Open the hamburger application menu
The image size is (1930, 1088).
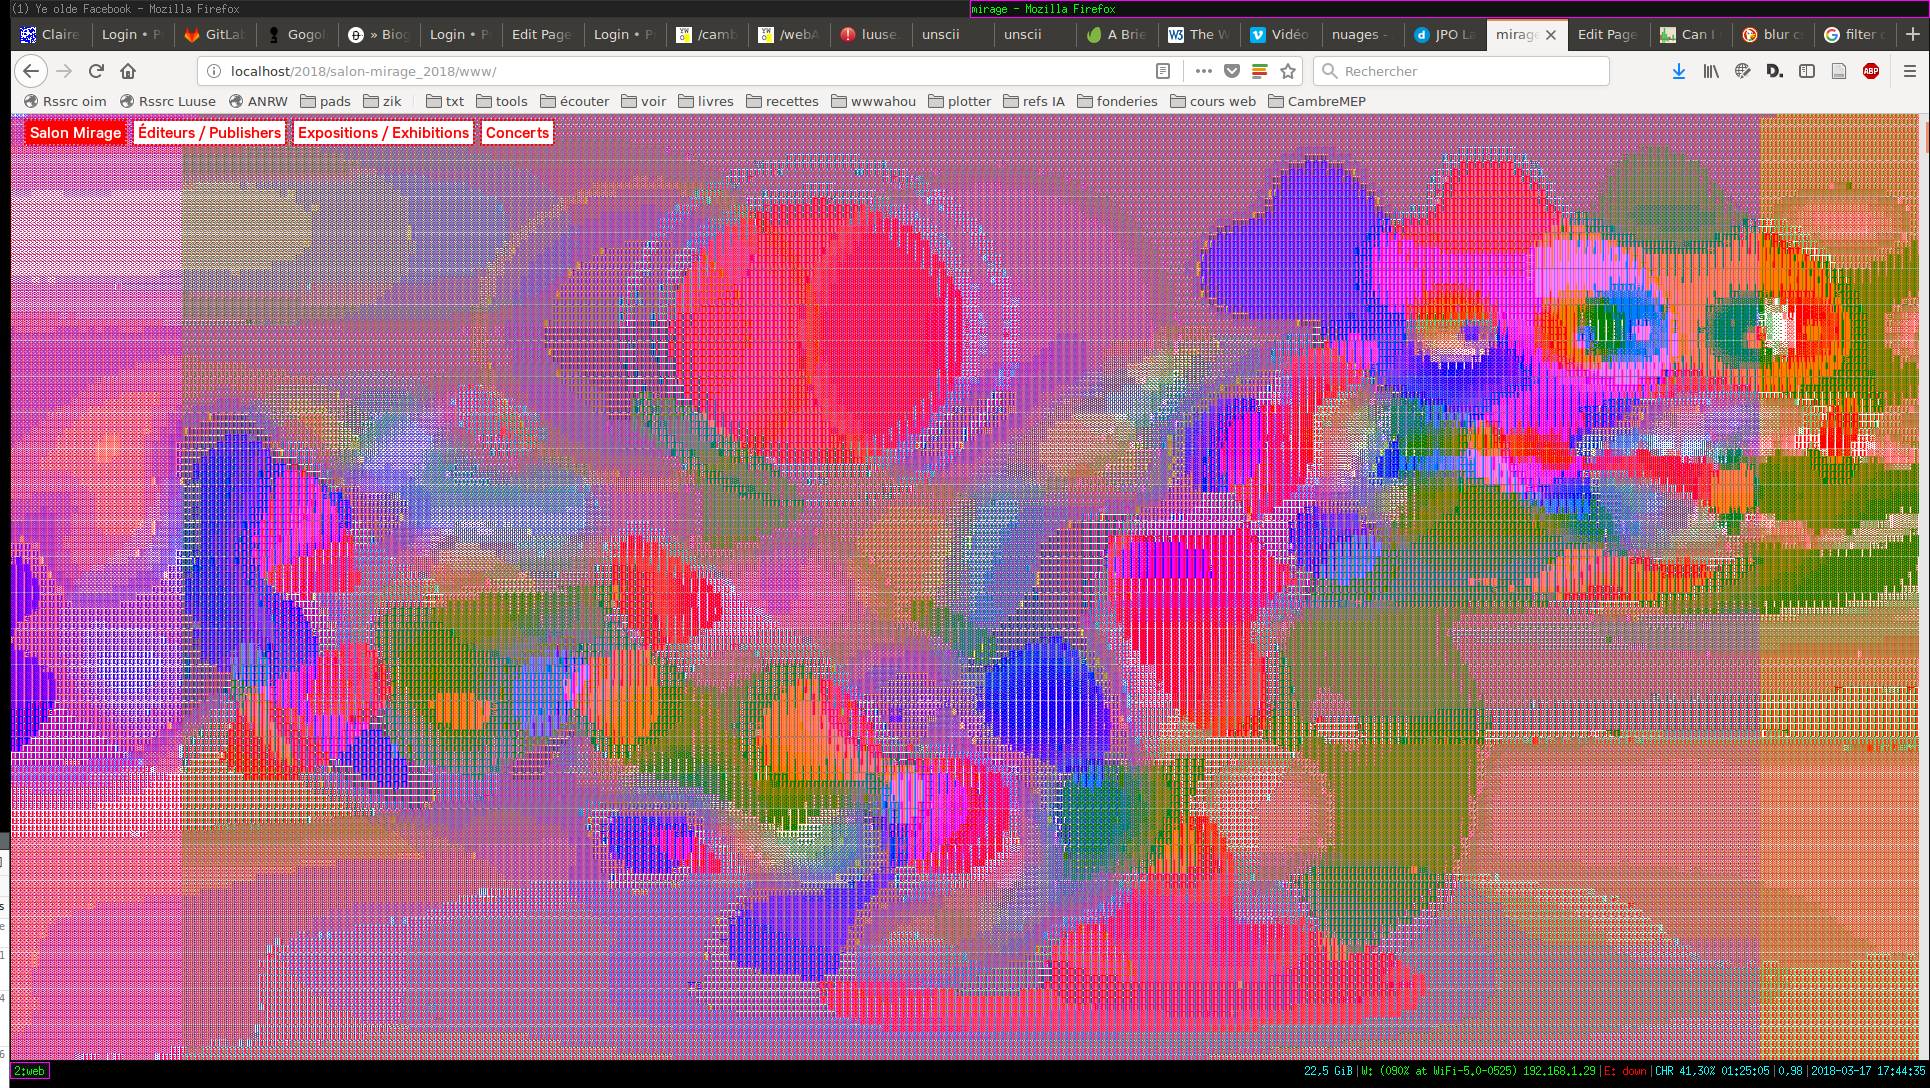click(1909, 71)
